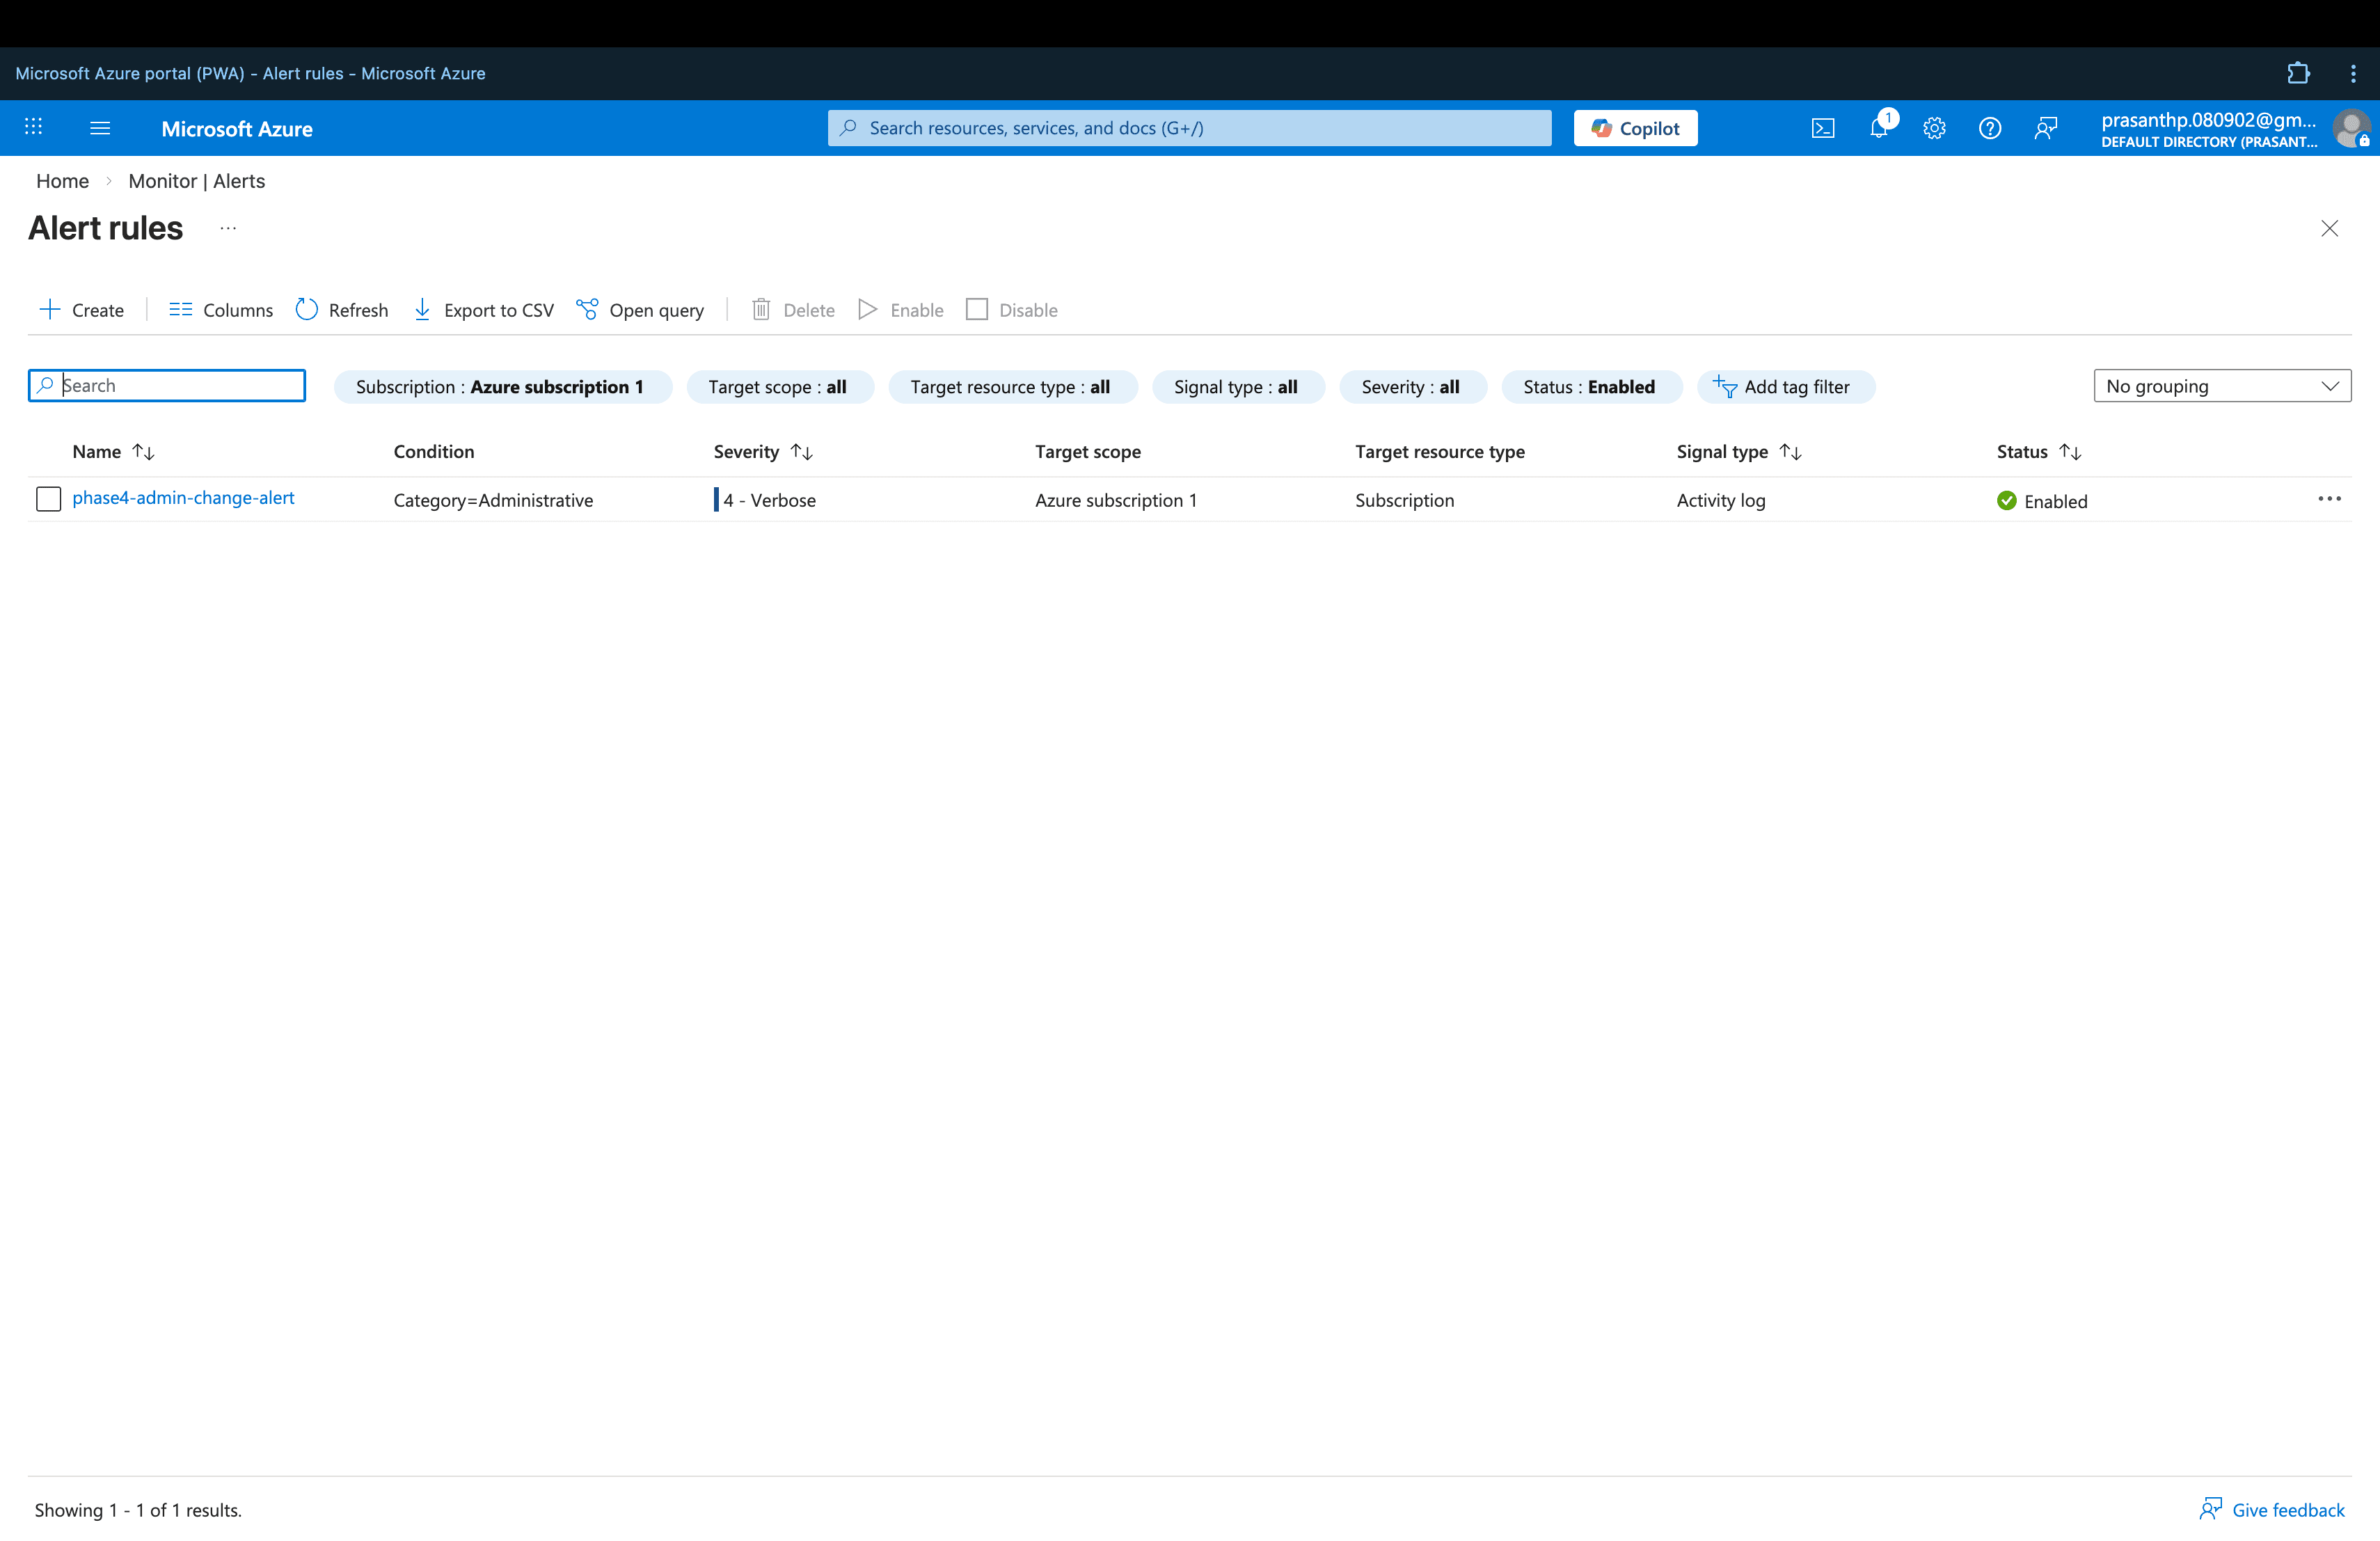This screenshot has height=1541, width=2380.
Task: Click the help question mark icon
Action: click(x=1989, y=128)
